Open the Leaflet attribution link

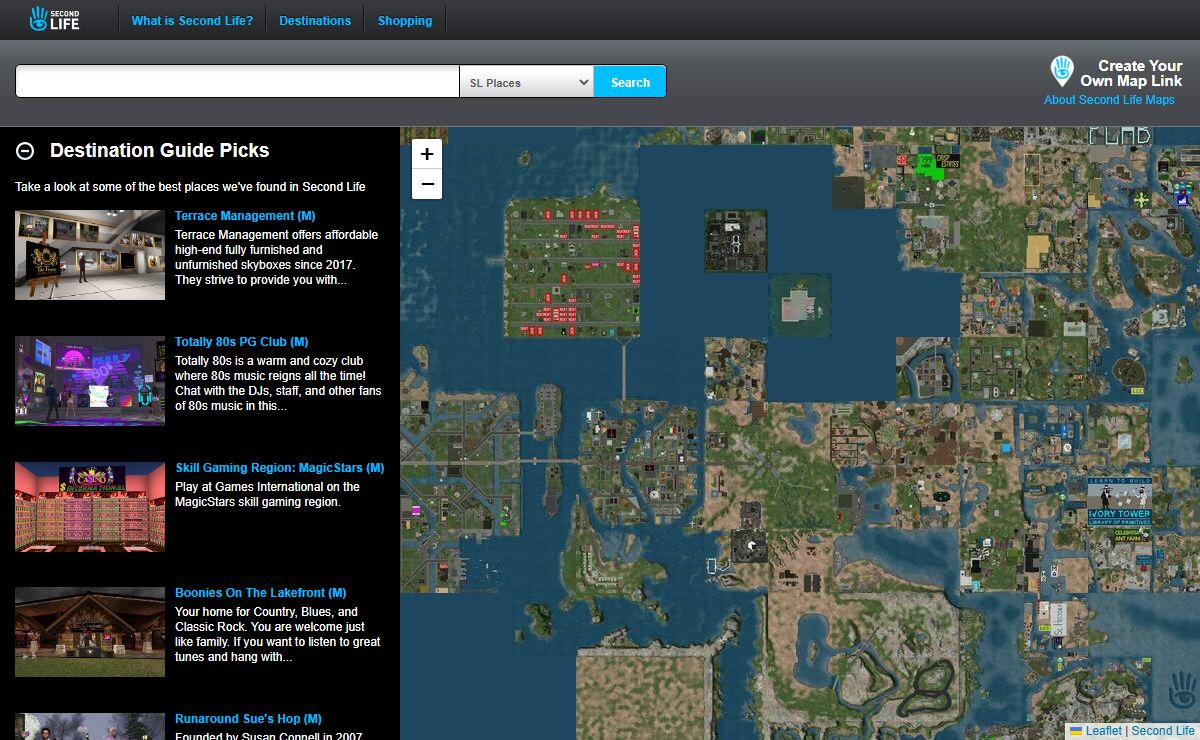tap(1103, 731)
